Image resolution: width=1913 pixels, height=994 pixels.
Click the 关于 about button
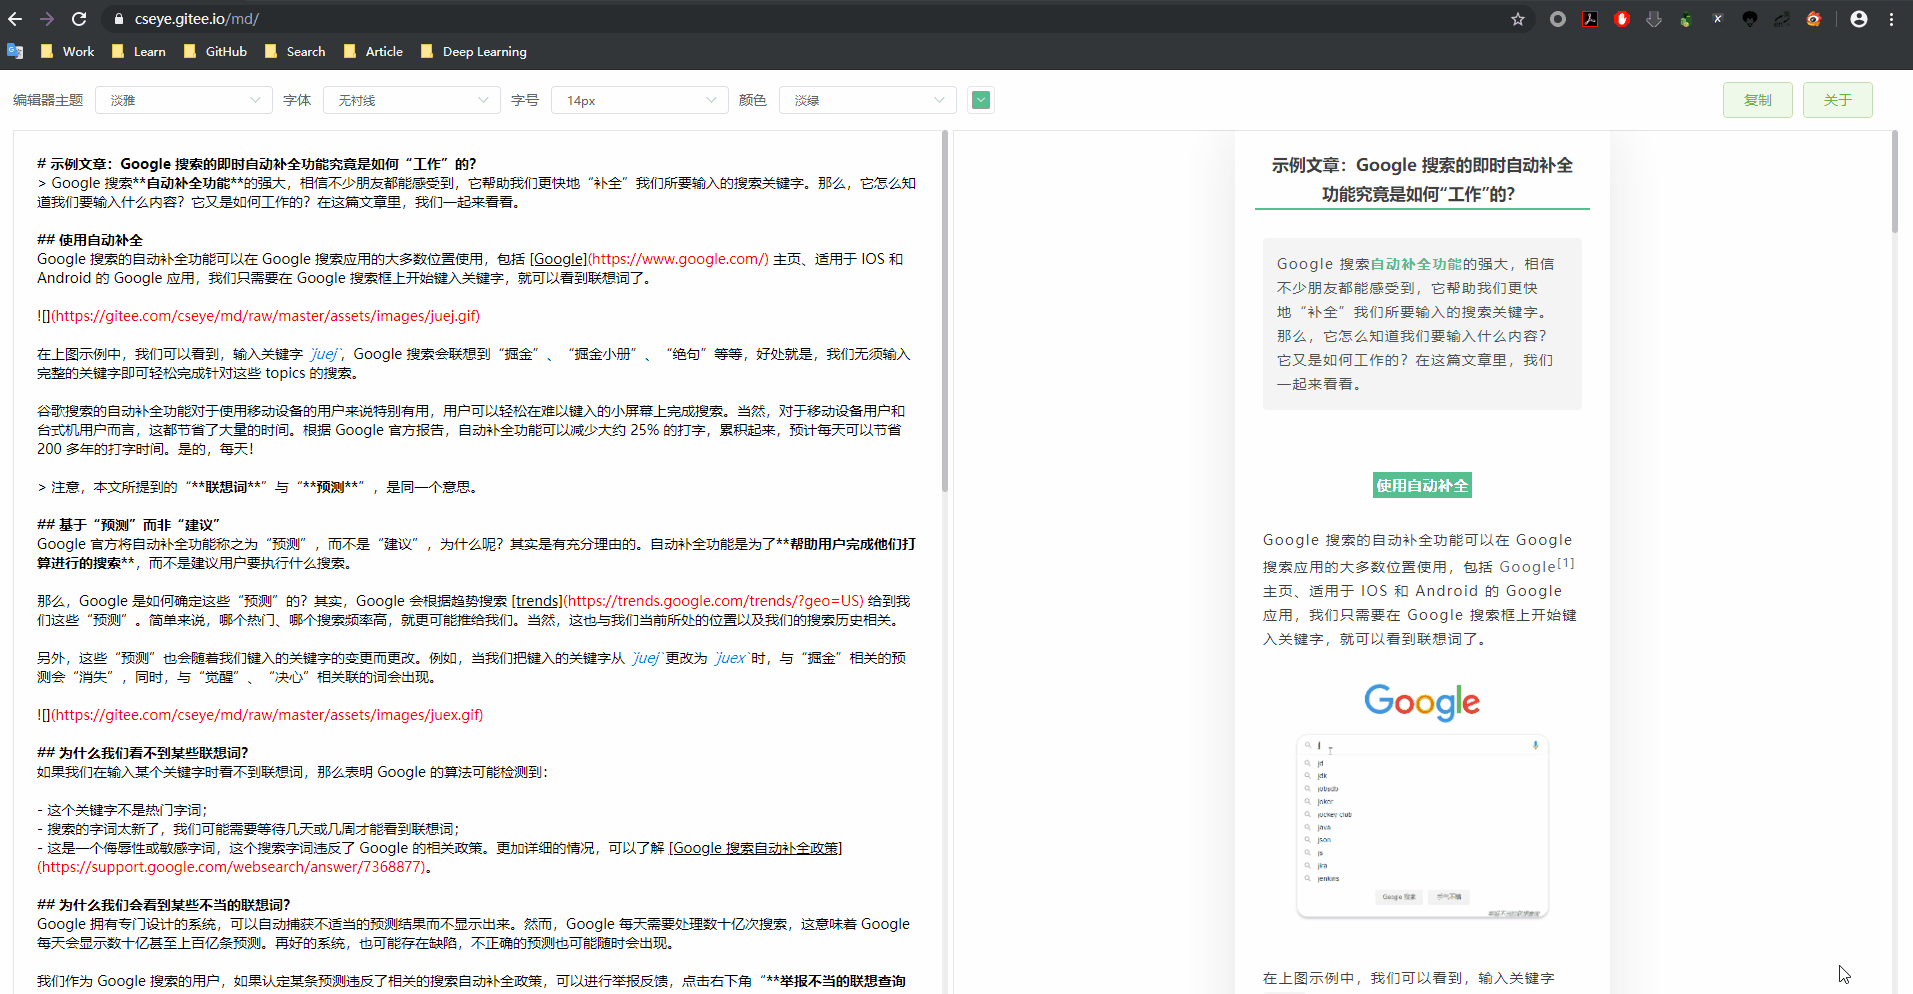1838,100
